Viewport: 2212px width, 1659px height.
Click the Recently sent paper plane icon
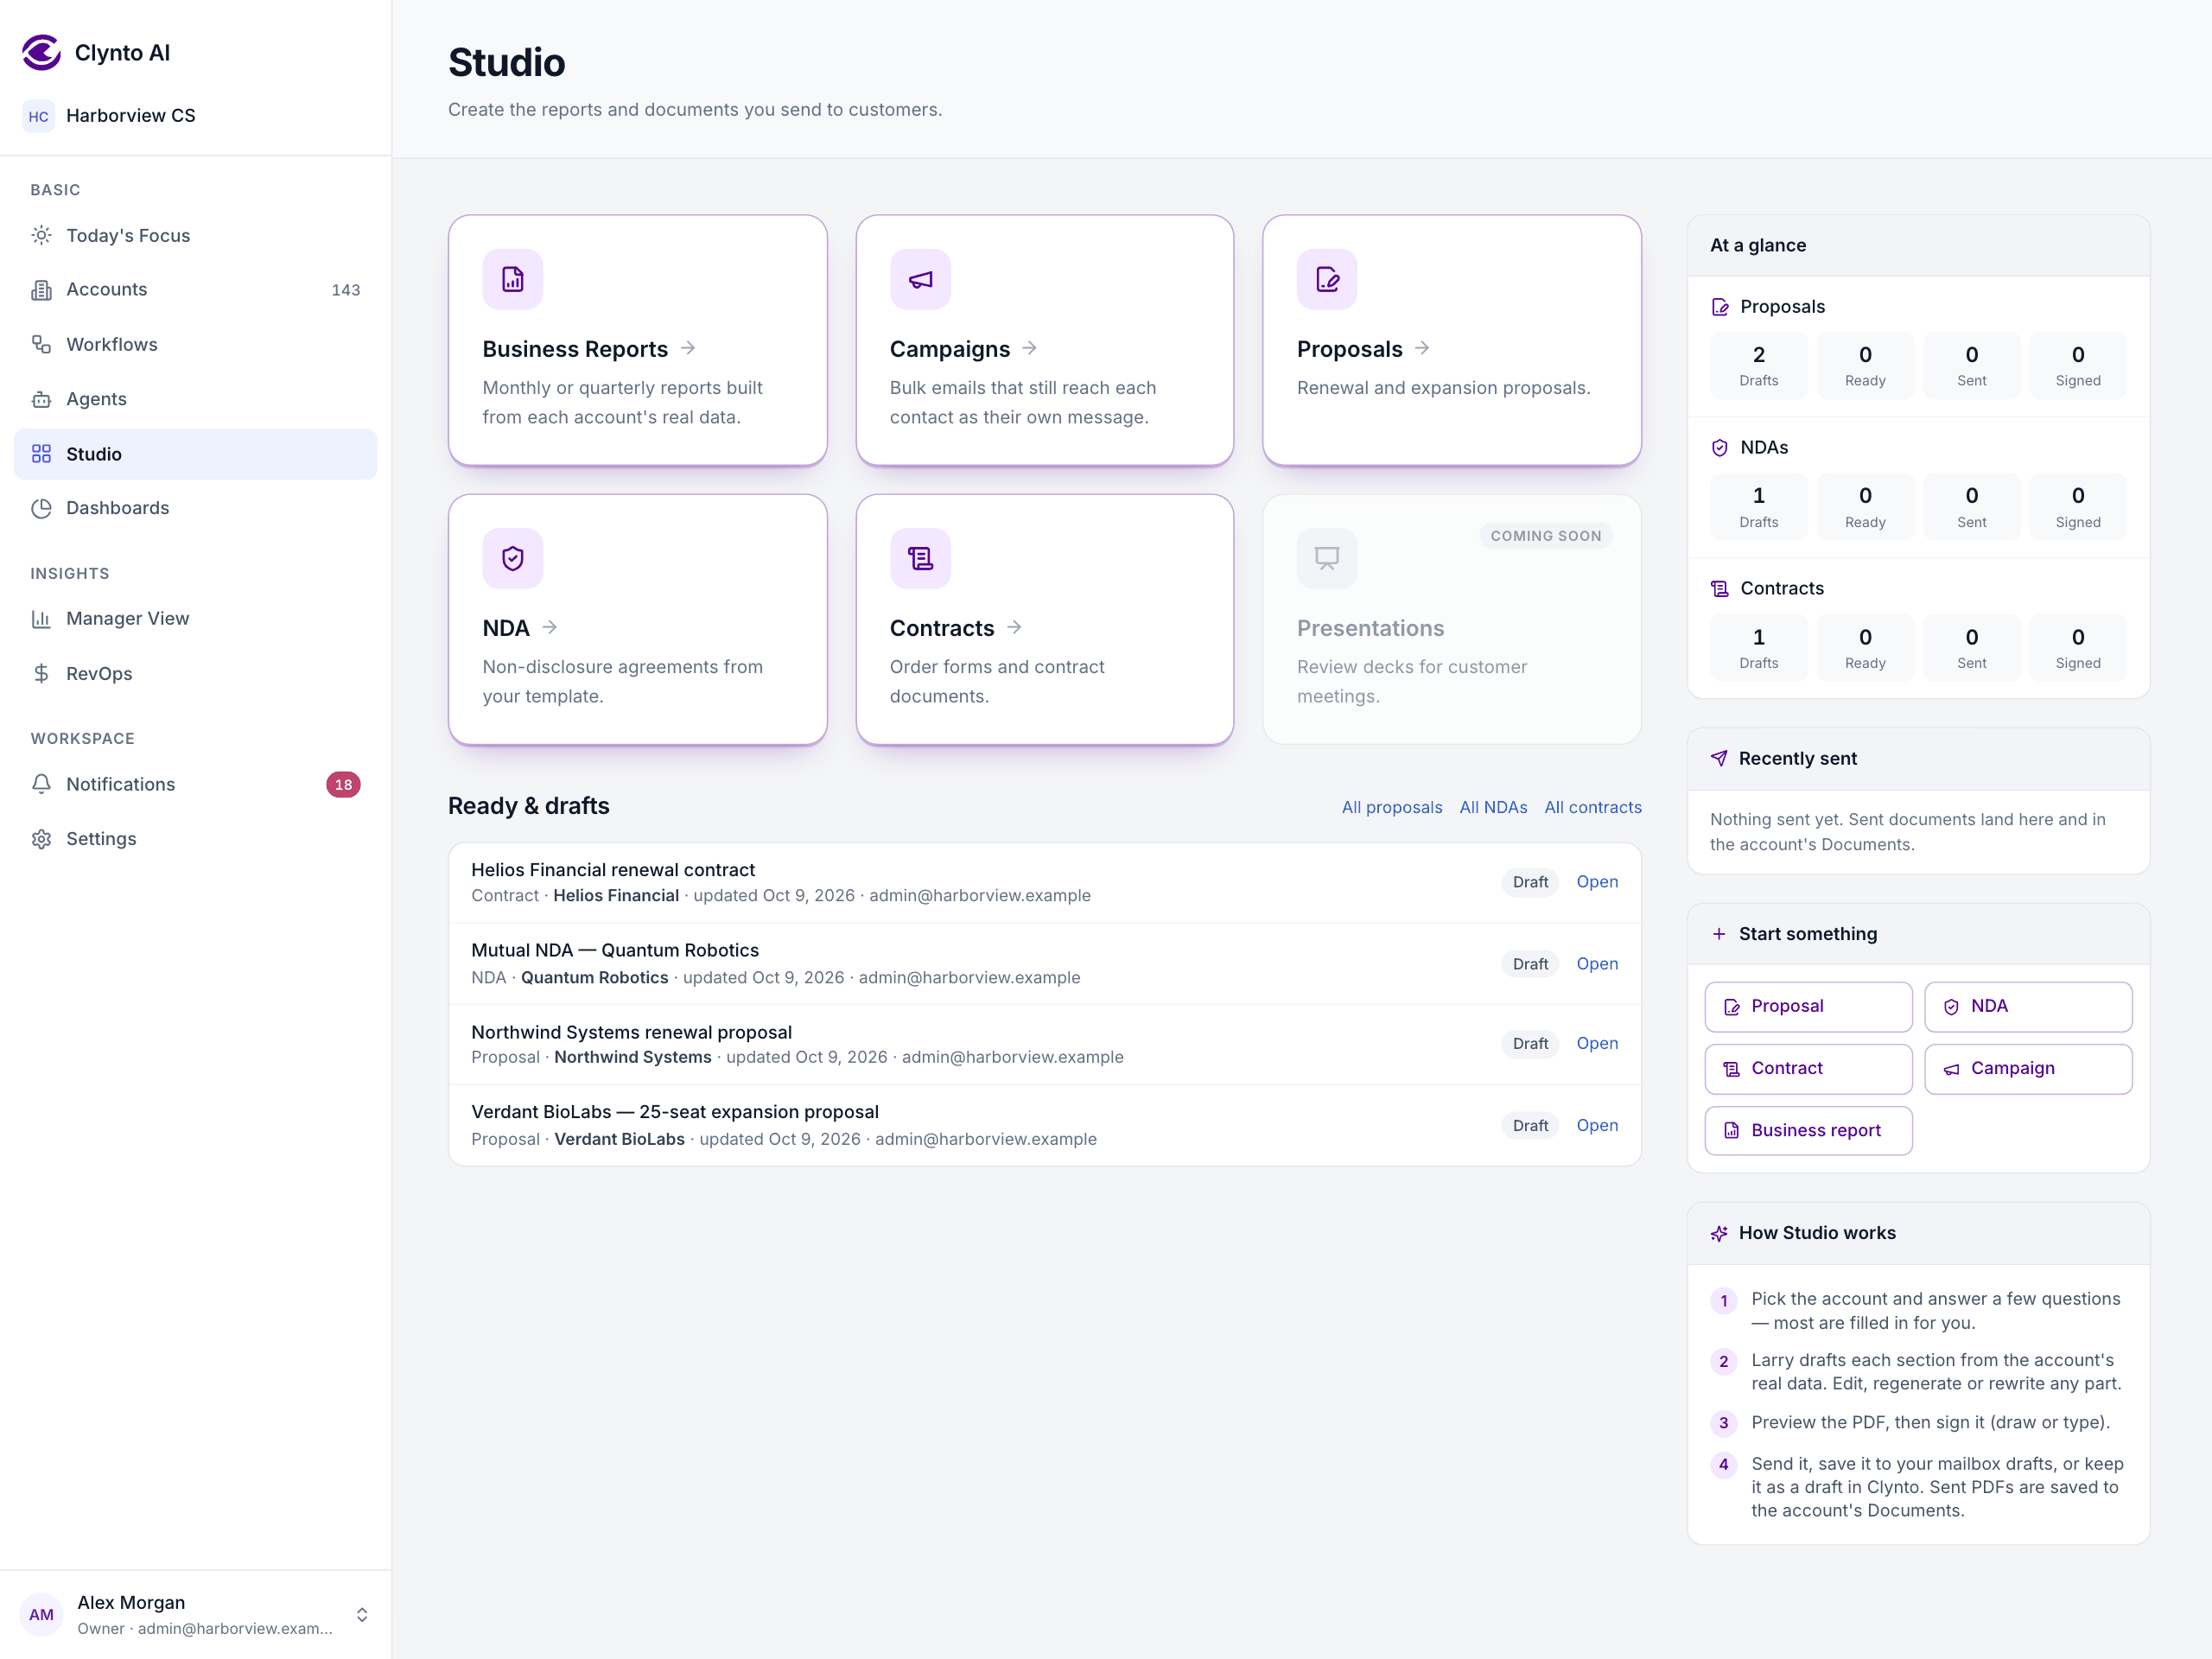(x=1718, y=758)
